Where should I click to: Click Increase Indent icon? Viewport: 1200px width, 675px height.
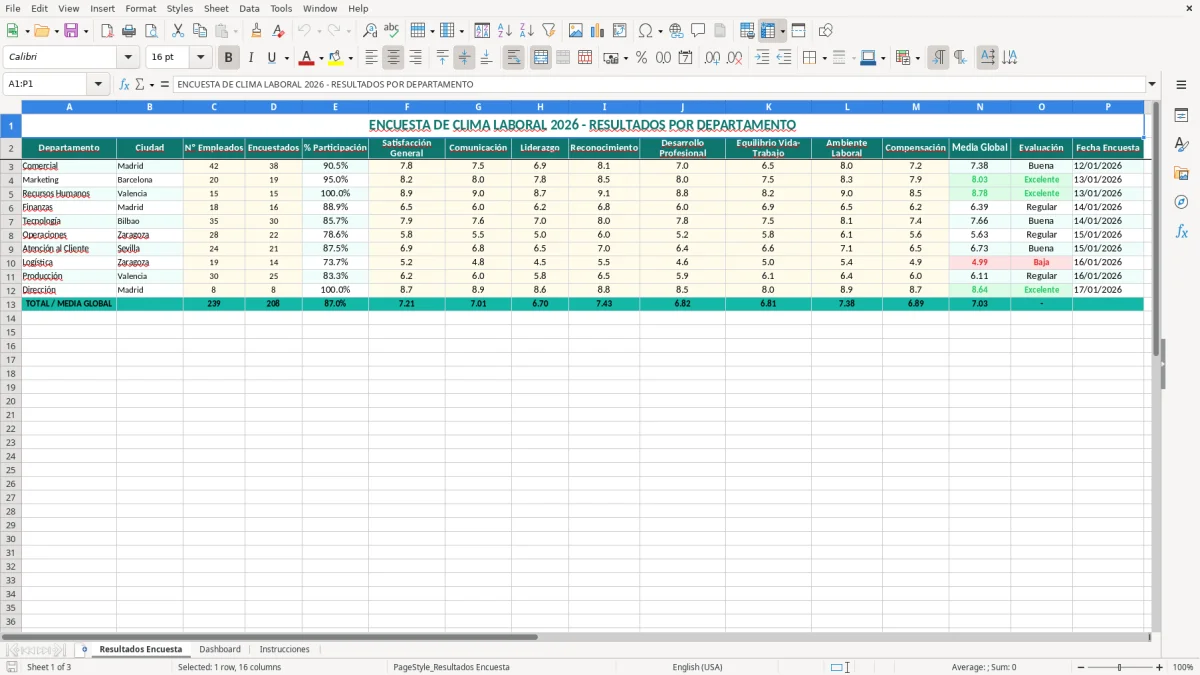[762, 58]
